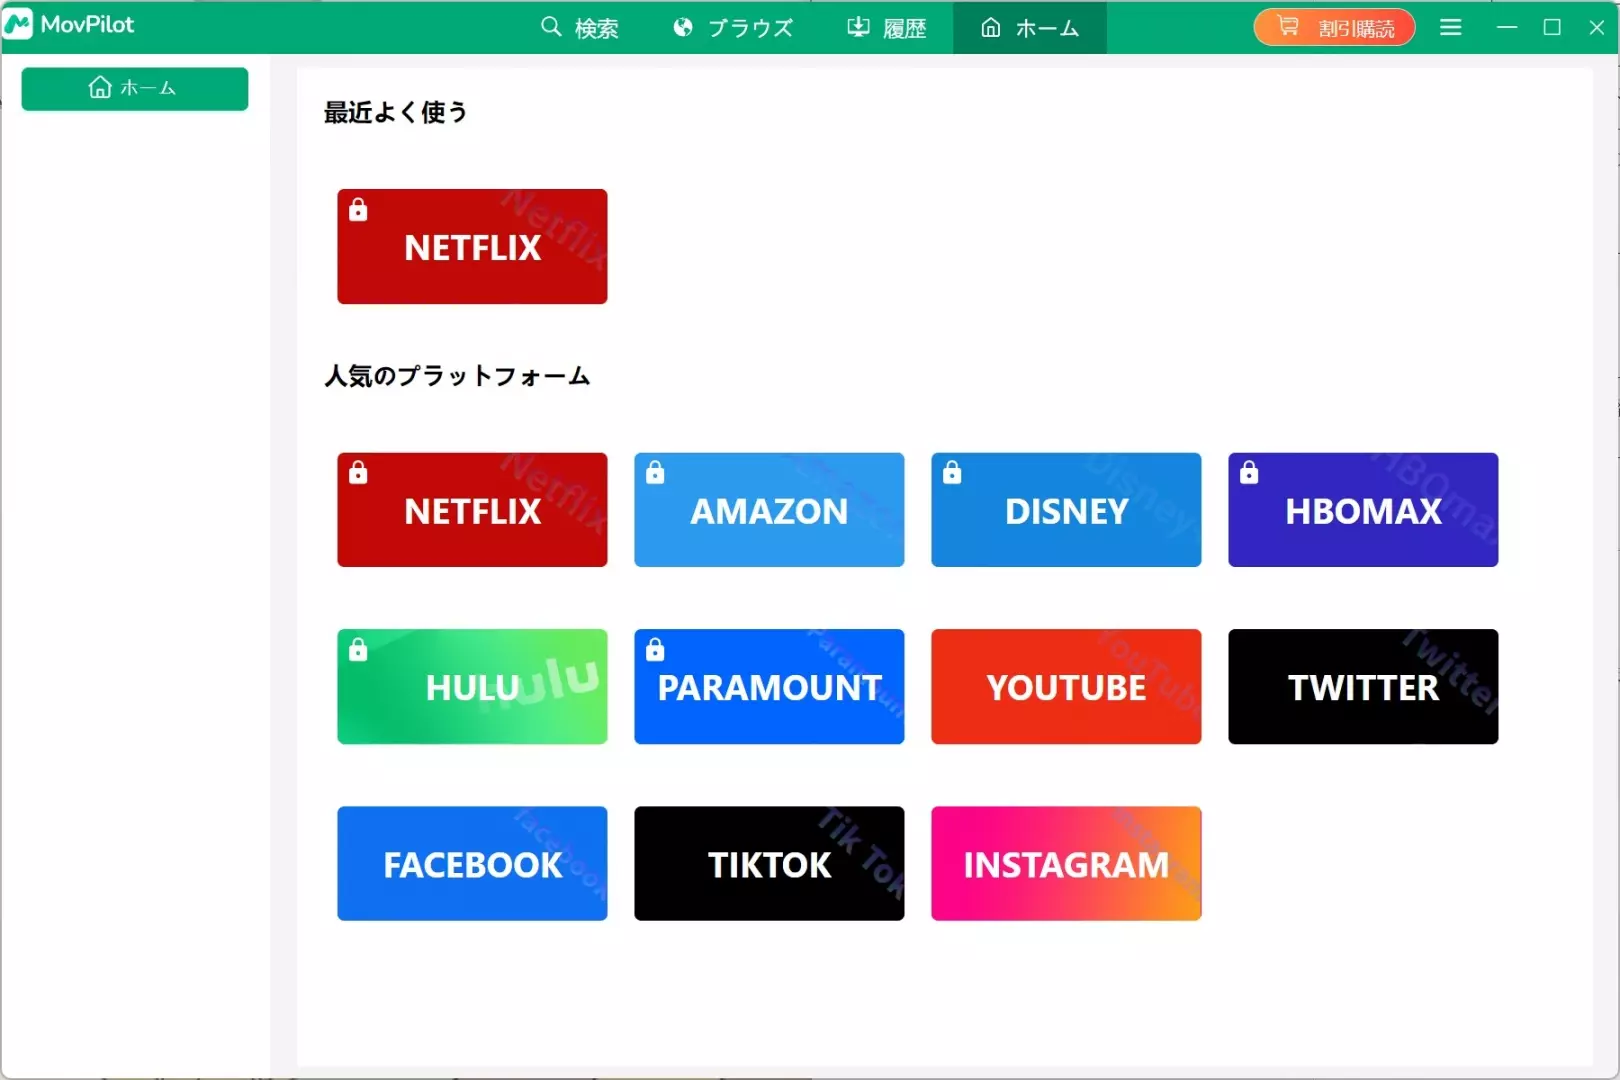Click lock icon on popular NETFLIX tile
This screenshot has width=1620, height=1080.
click(358, 473)
